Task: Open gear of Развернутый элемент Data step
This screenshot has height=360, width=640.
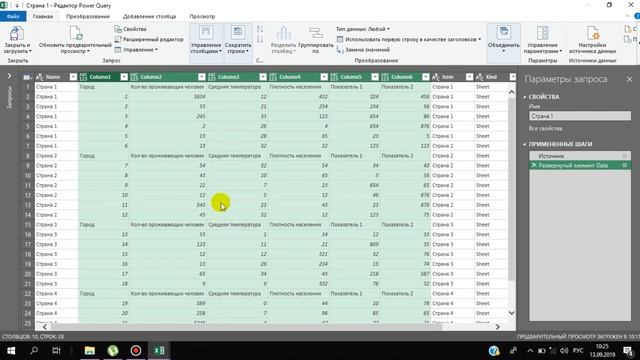Action: [x=624, y=165]
